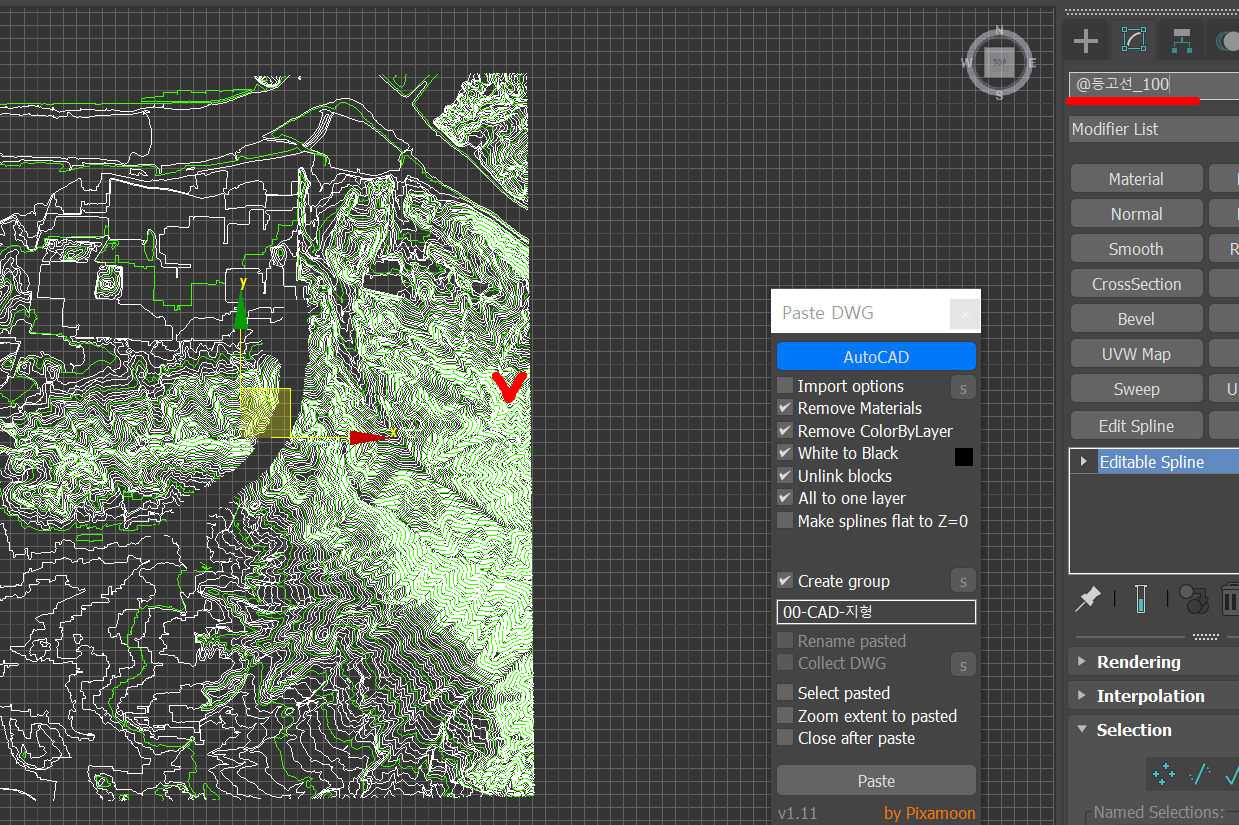This screenshot has height=825, width=1239.
Task: Toggle Create group checkbox
Action: [x=785, y=581]
